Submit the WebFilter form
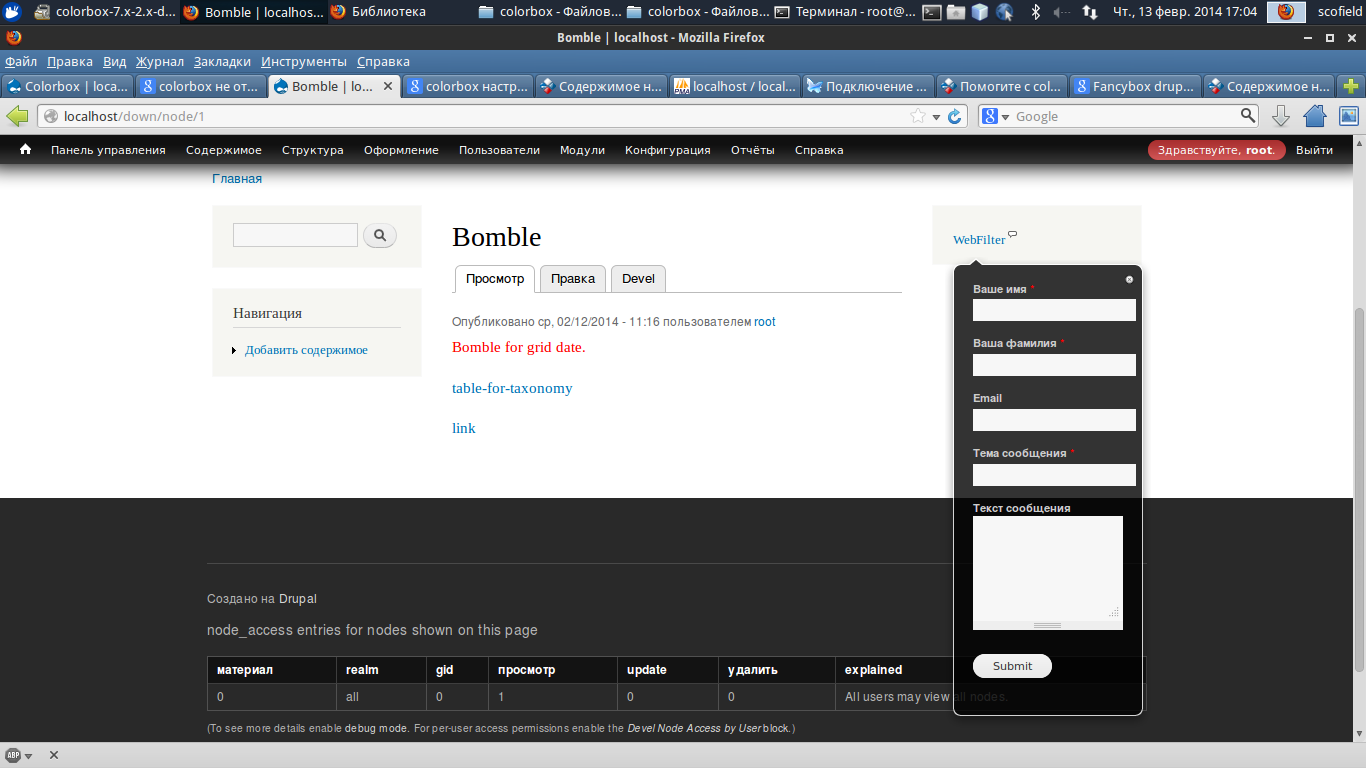Image resolution: width=1366 pixels, height=768 pixels. coord(1012,666)
